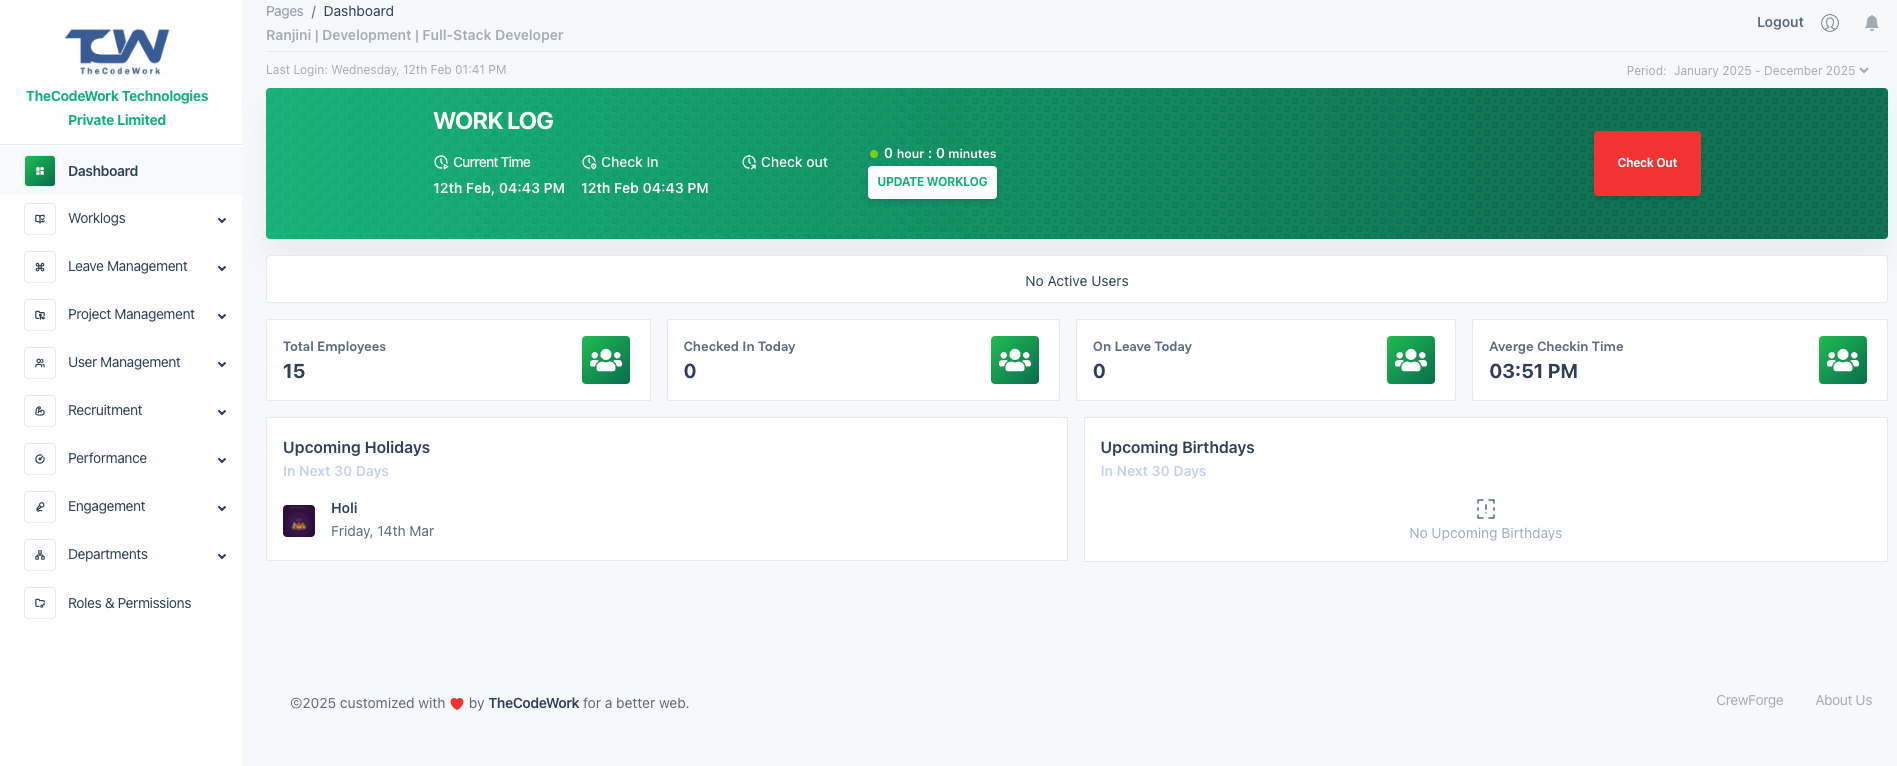This screenshot has height=766, width=1897.
Task: Open the user profile icon
Action: [1830, 23]
